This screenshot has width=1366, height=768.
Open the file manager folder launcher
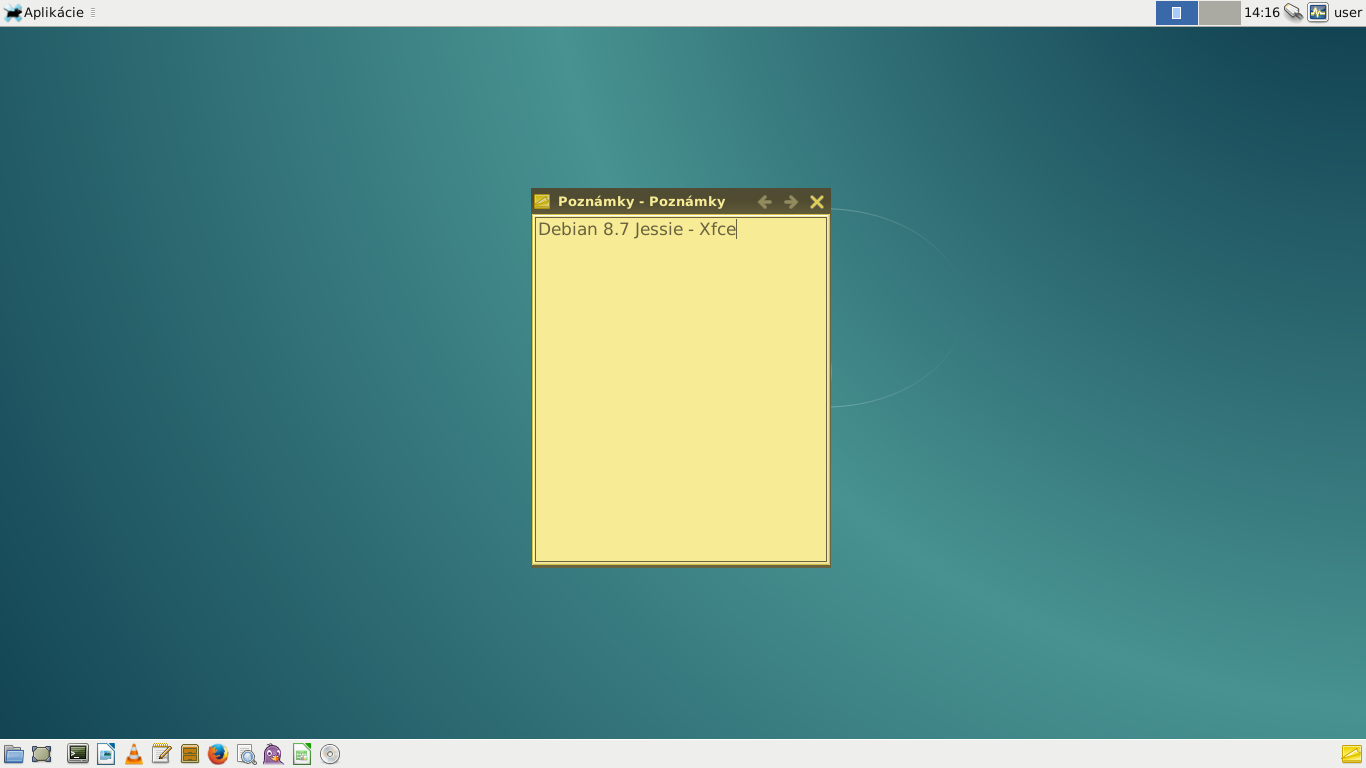(x=14, y=754)
